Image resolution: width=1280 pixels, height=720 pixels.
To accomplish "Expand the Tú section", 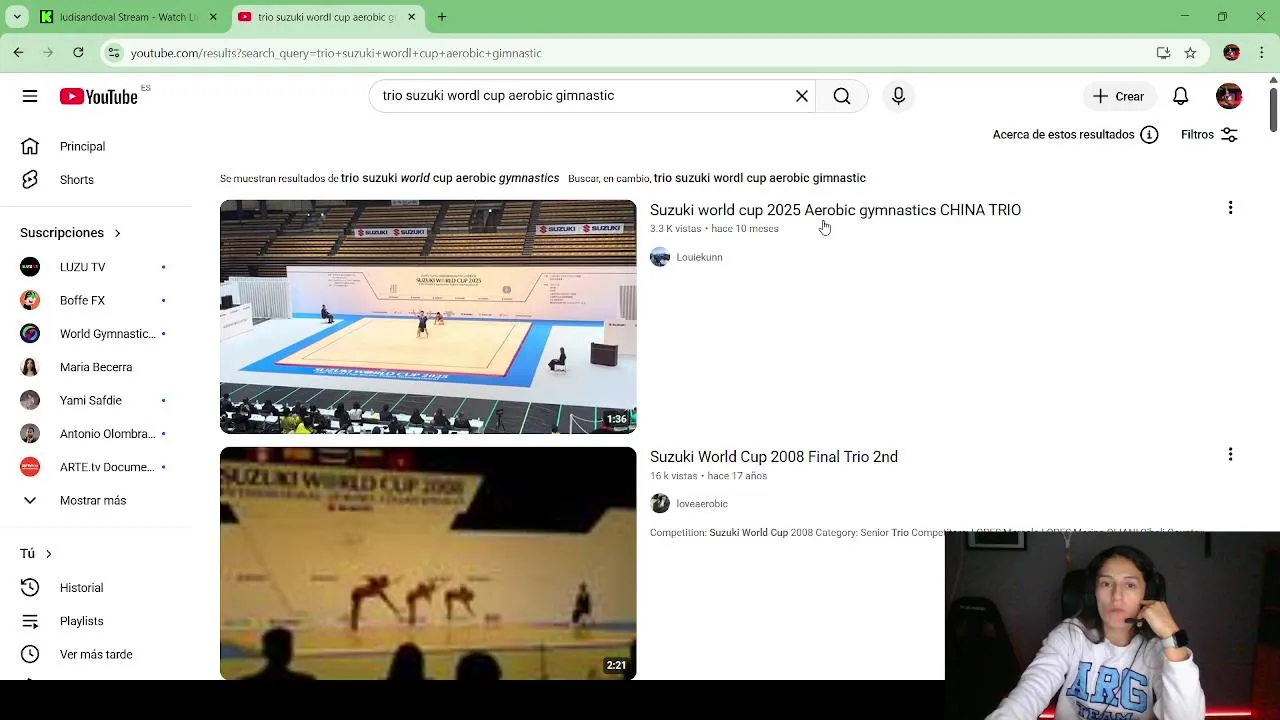I will [x=36, y=554].
